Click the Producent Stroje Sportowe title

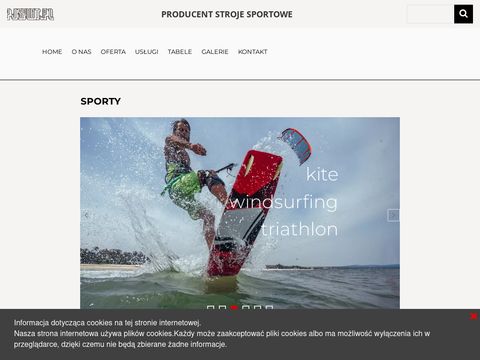click(227, 14)
